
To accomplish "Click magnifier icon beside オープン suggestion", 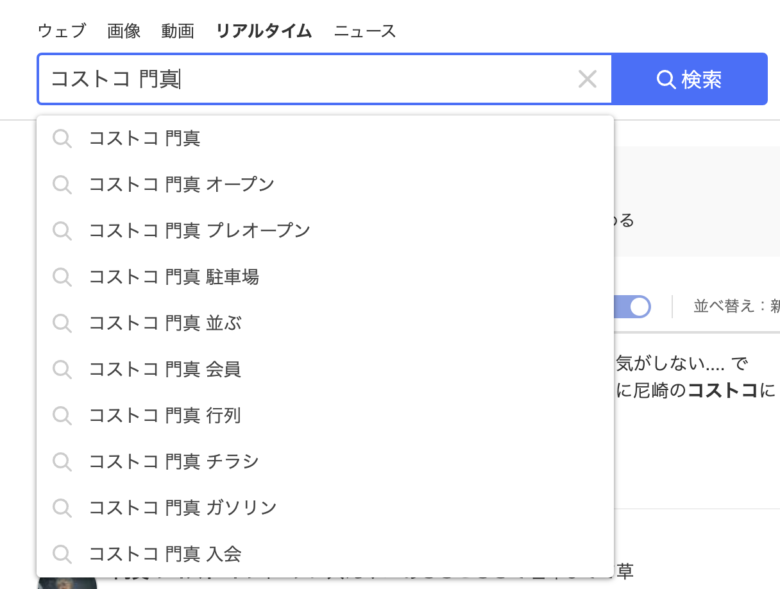I will (x=62, y=185).
